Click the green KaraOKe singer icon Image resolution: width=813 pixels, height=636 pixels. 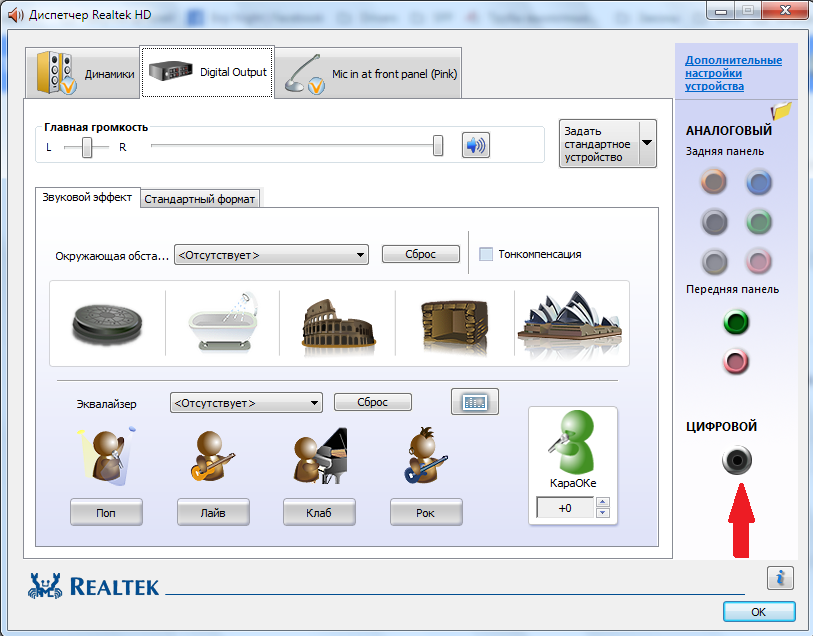point(572,442)
